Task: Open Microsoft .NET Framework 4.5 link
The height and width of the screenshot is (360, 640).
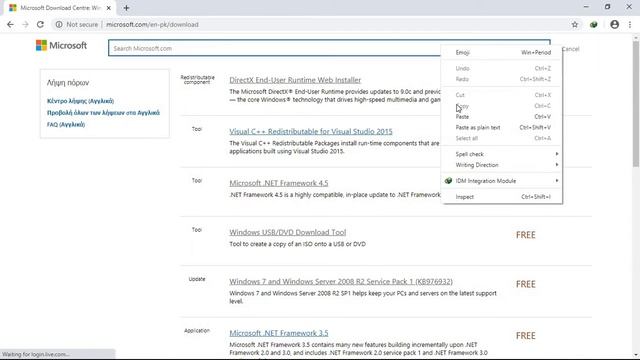Action: [279, 183]
